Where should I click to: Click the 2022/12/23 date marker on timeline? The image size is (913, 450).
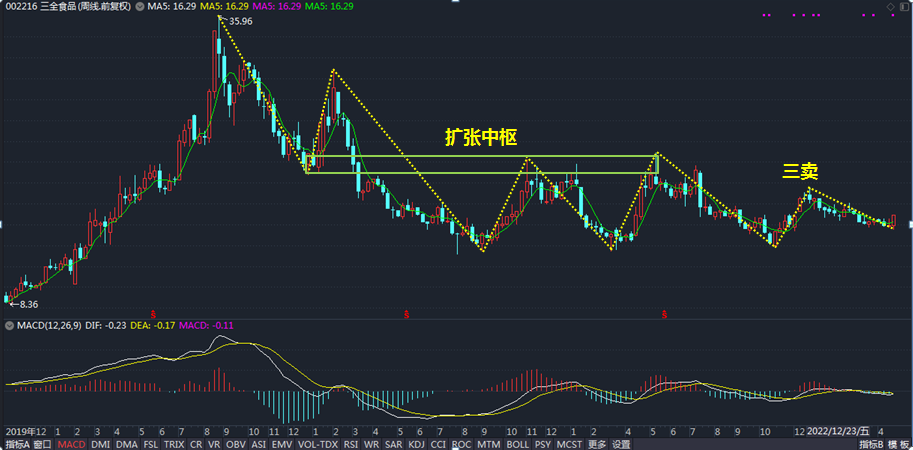pos(838,432)
